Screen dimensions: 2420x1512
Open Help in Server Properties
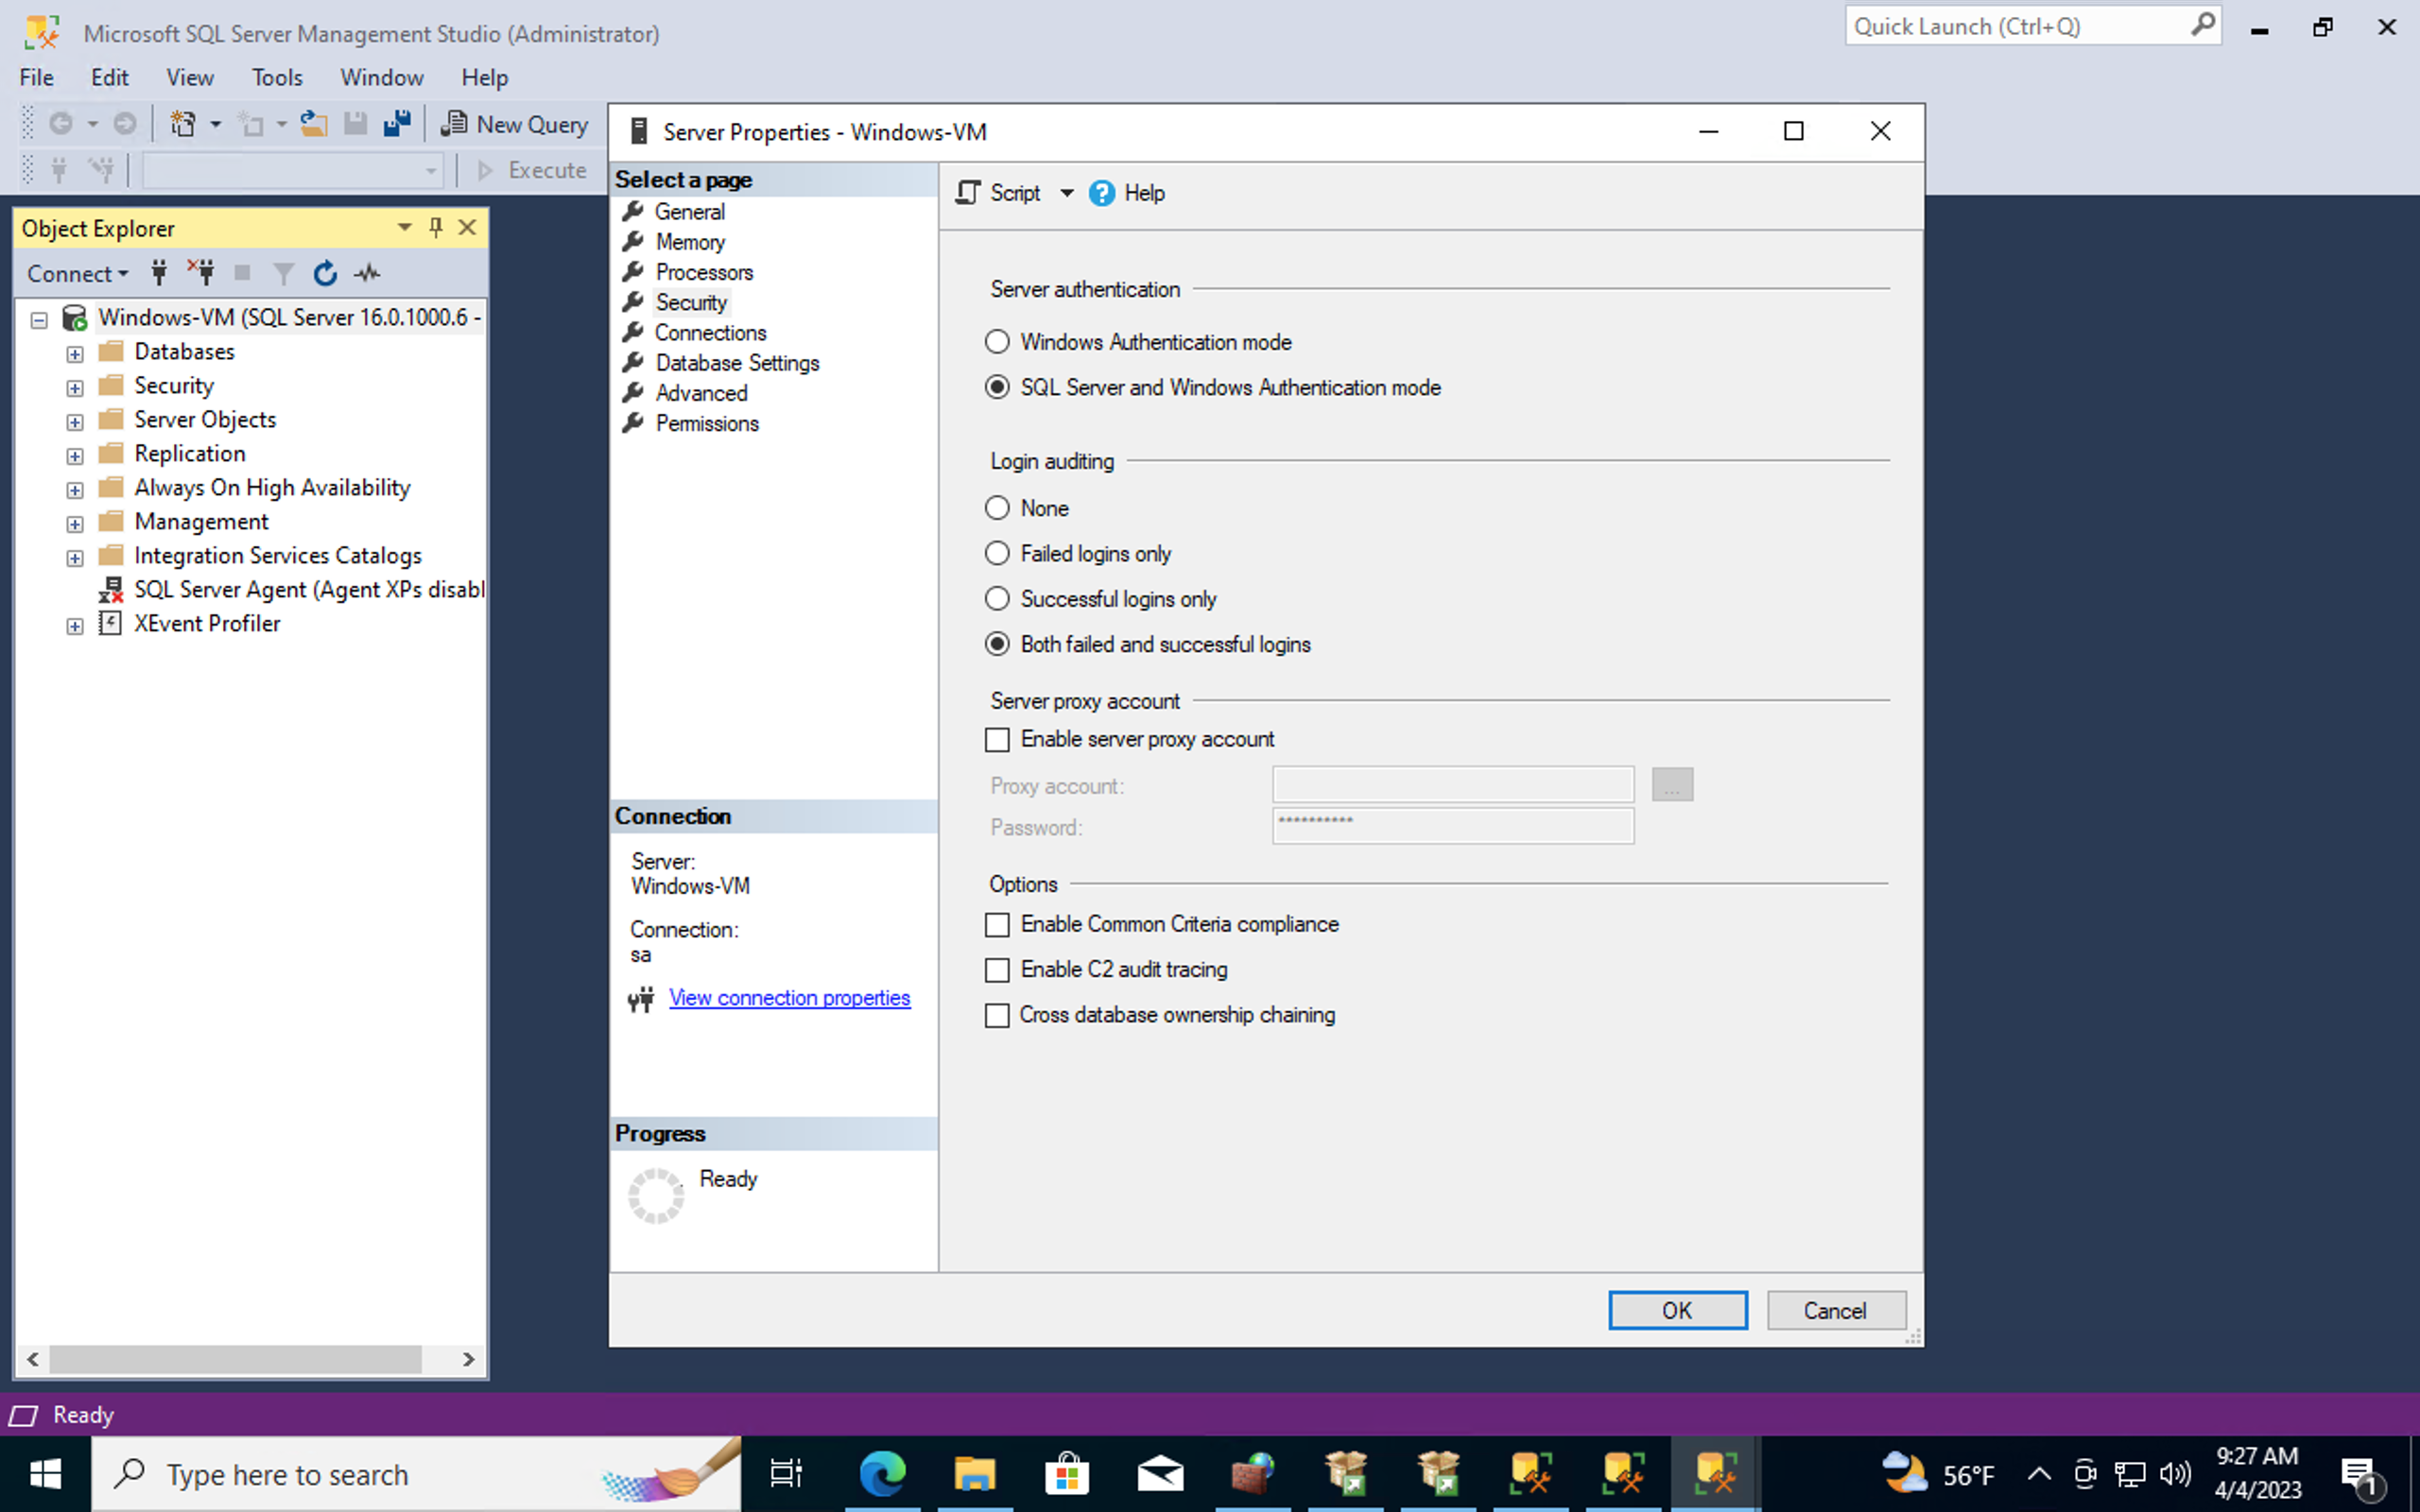[x=1127, y=193]
